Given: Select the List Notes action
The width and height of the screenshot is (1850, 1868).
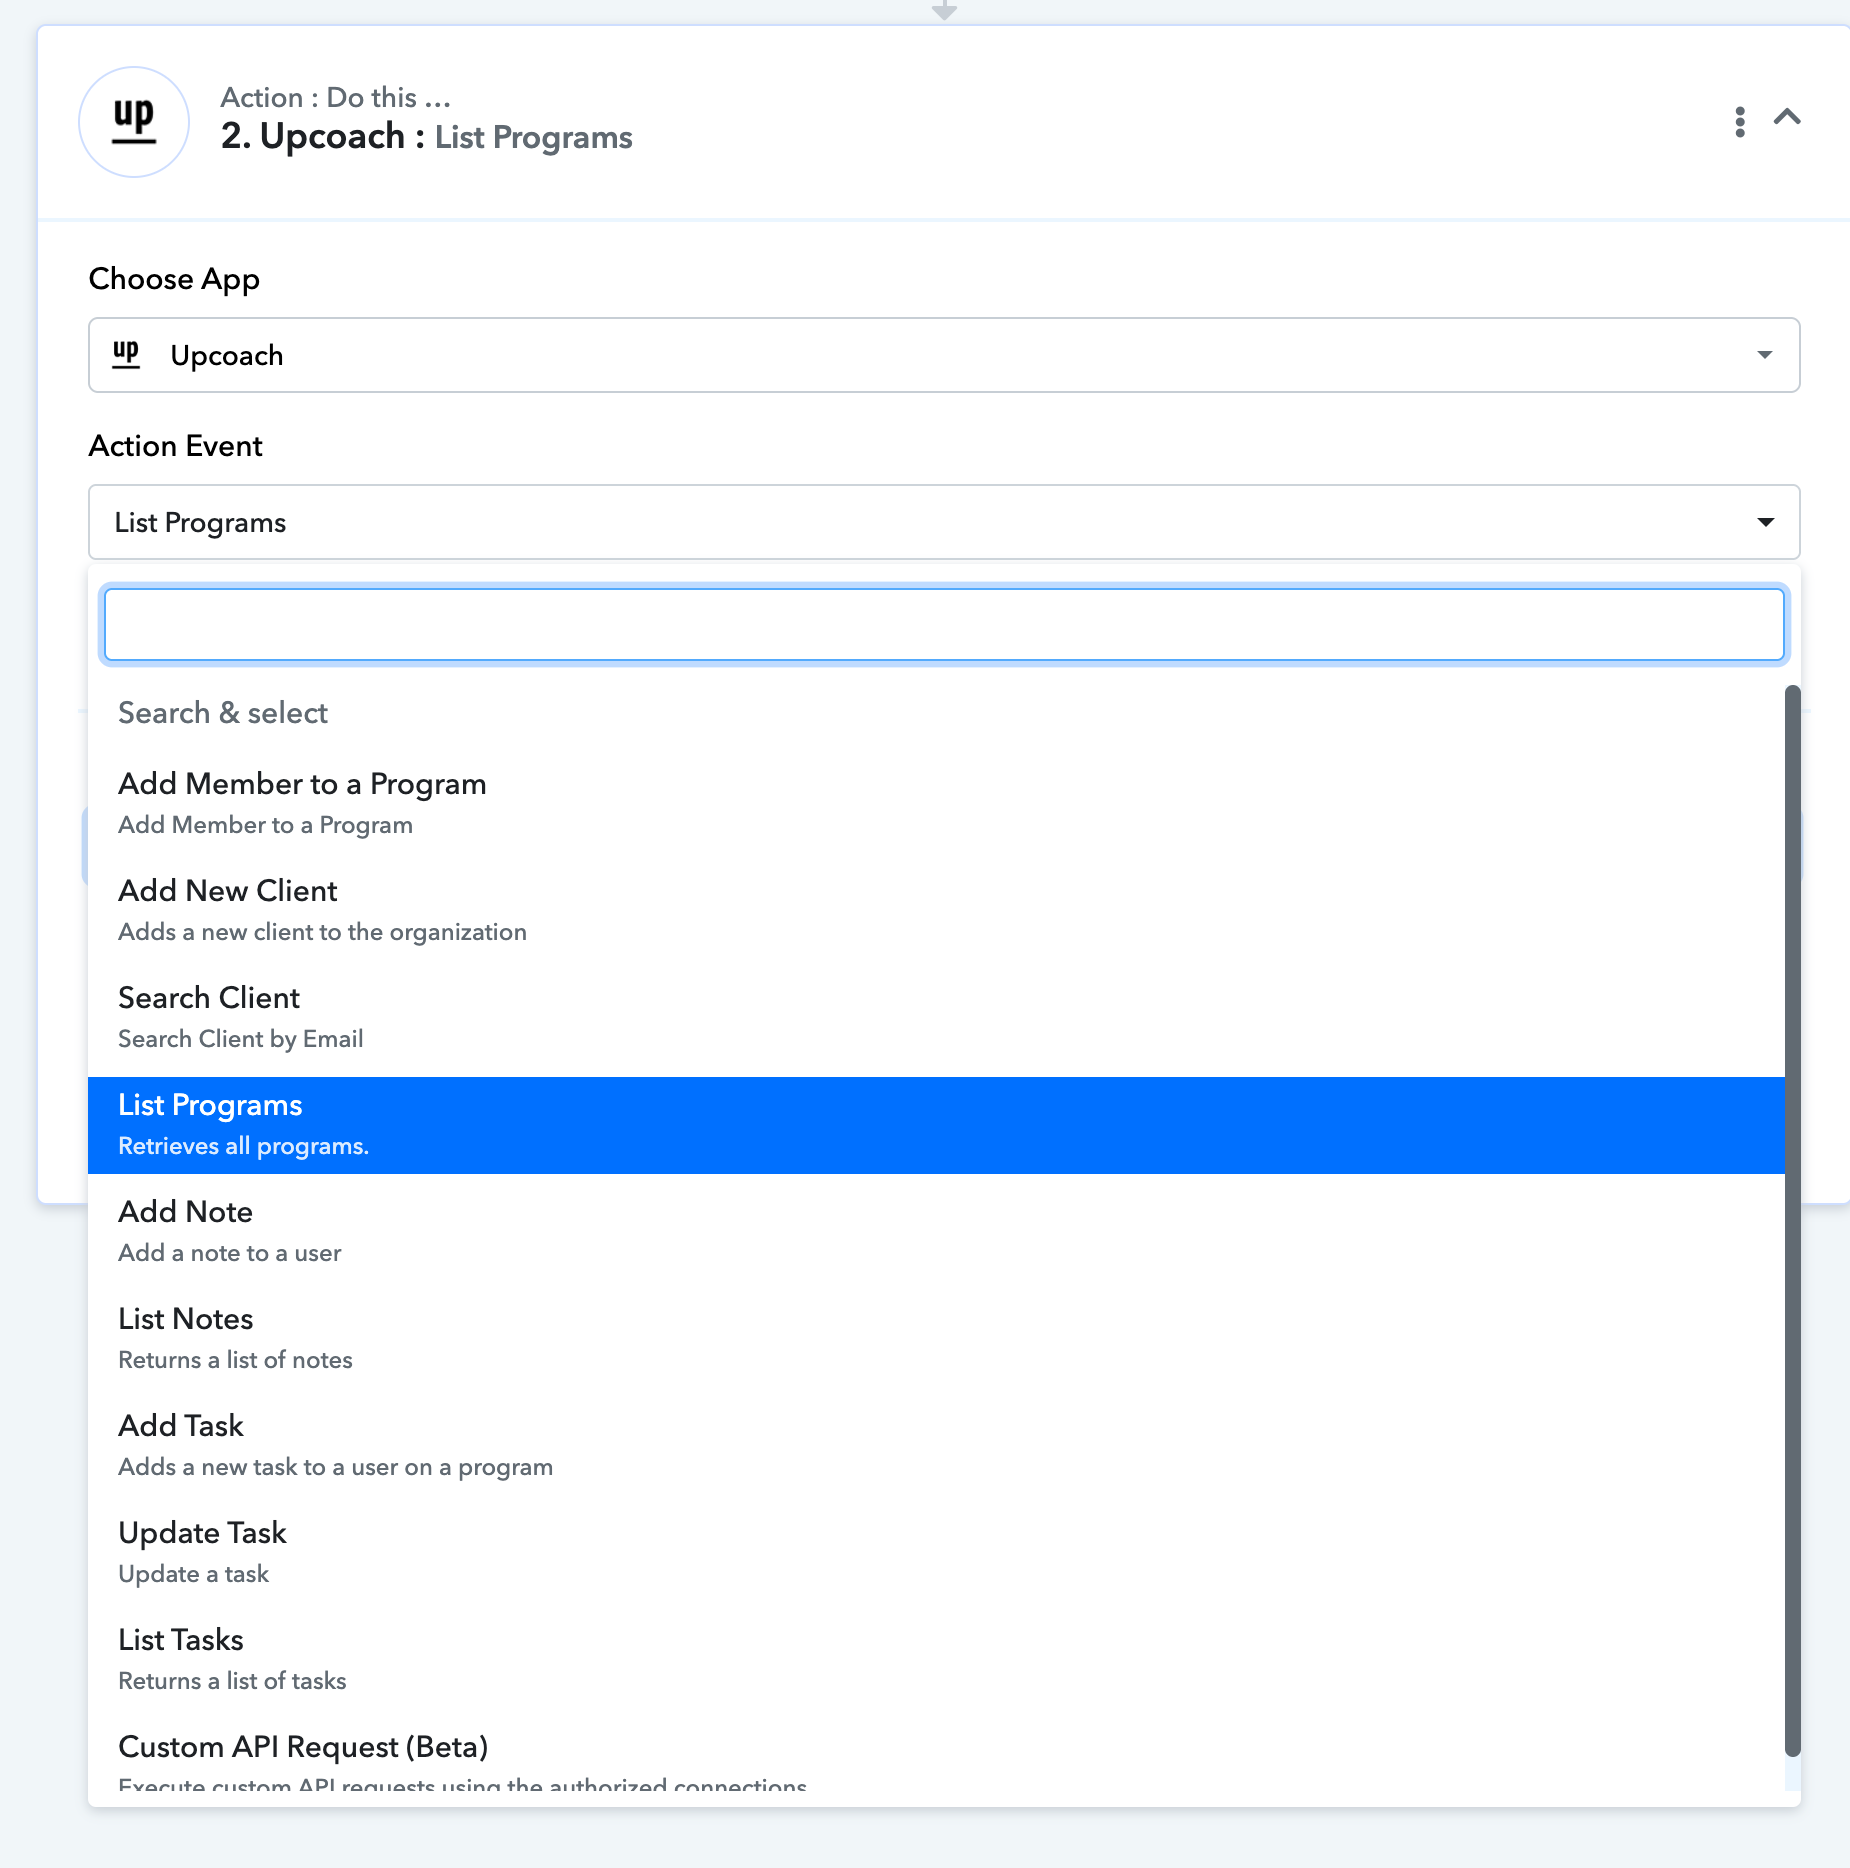Looking at the screenshot, I should (936, 1339).
